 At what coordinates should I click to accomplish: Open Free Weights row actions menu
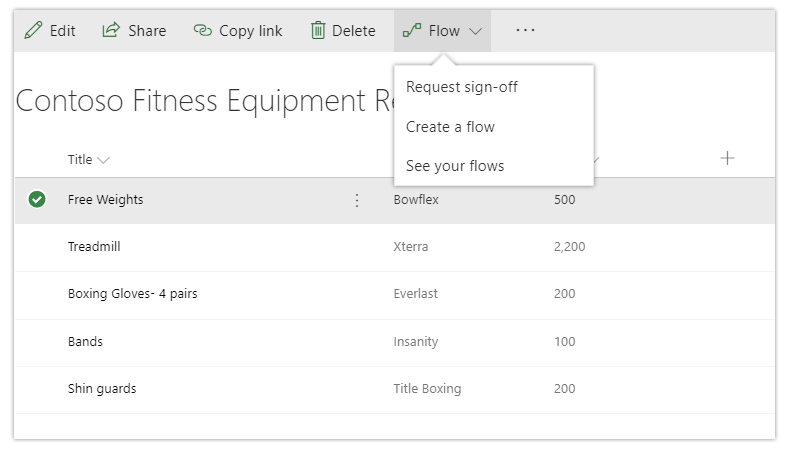[357, 200]
